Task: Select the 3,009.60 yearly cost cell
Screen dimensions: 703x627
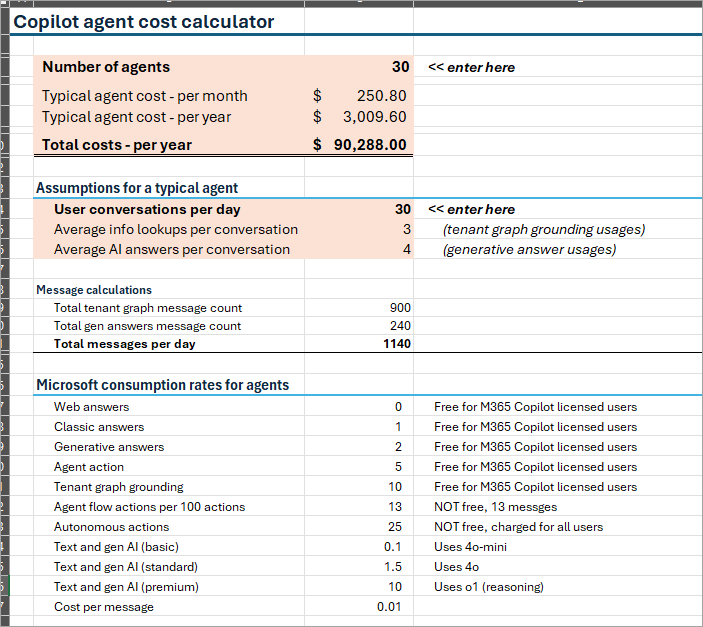Action: pos(374,117)
